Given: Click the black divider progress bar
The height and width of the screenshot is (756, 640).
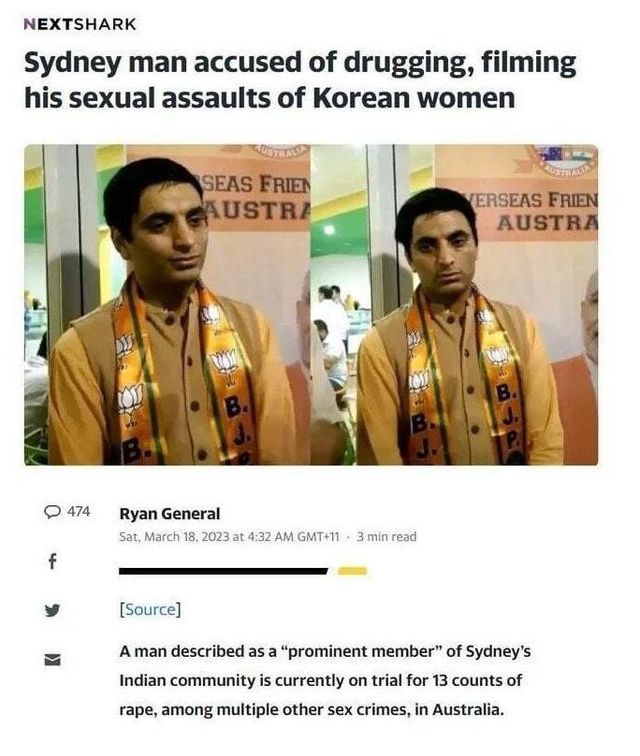Looking at the screenshot, I should click(x=223, y=571).
